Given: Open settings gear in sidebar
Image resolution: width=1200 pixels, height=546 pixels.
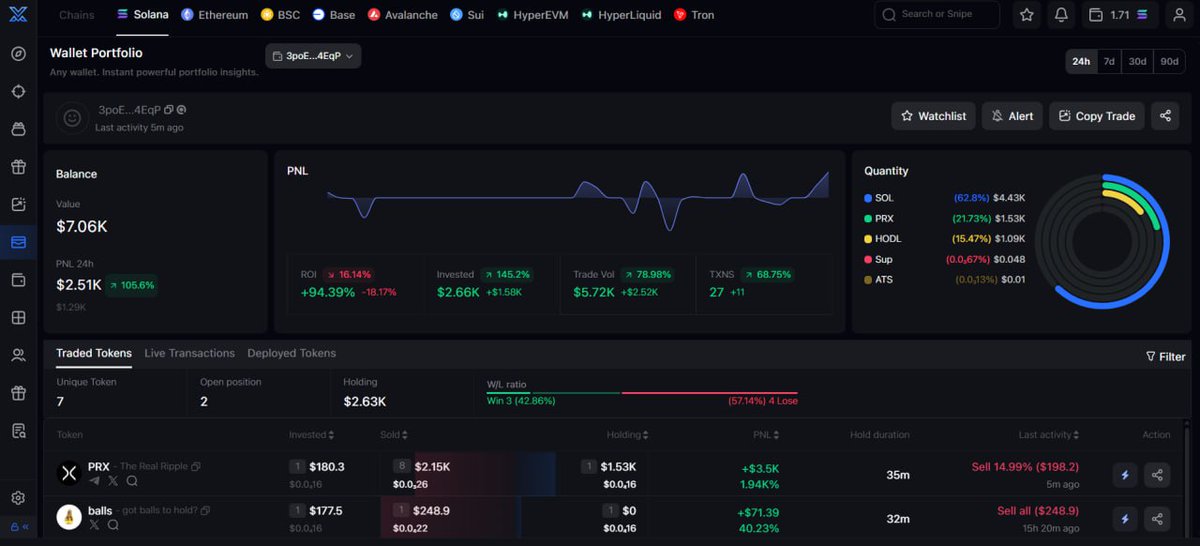Looking at the screenshot, I should [x=18, y=498].
